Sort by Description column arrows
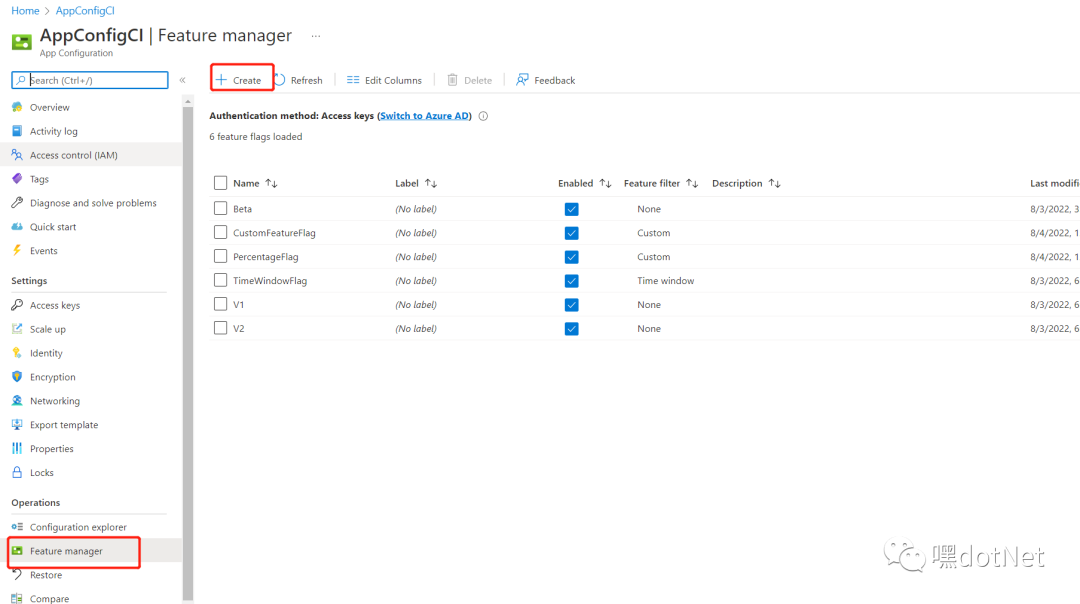The width and height of the screenshot is (1080, 604). click(775, 183)
